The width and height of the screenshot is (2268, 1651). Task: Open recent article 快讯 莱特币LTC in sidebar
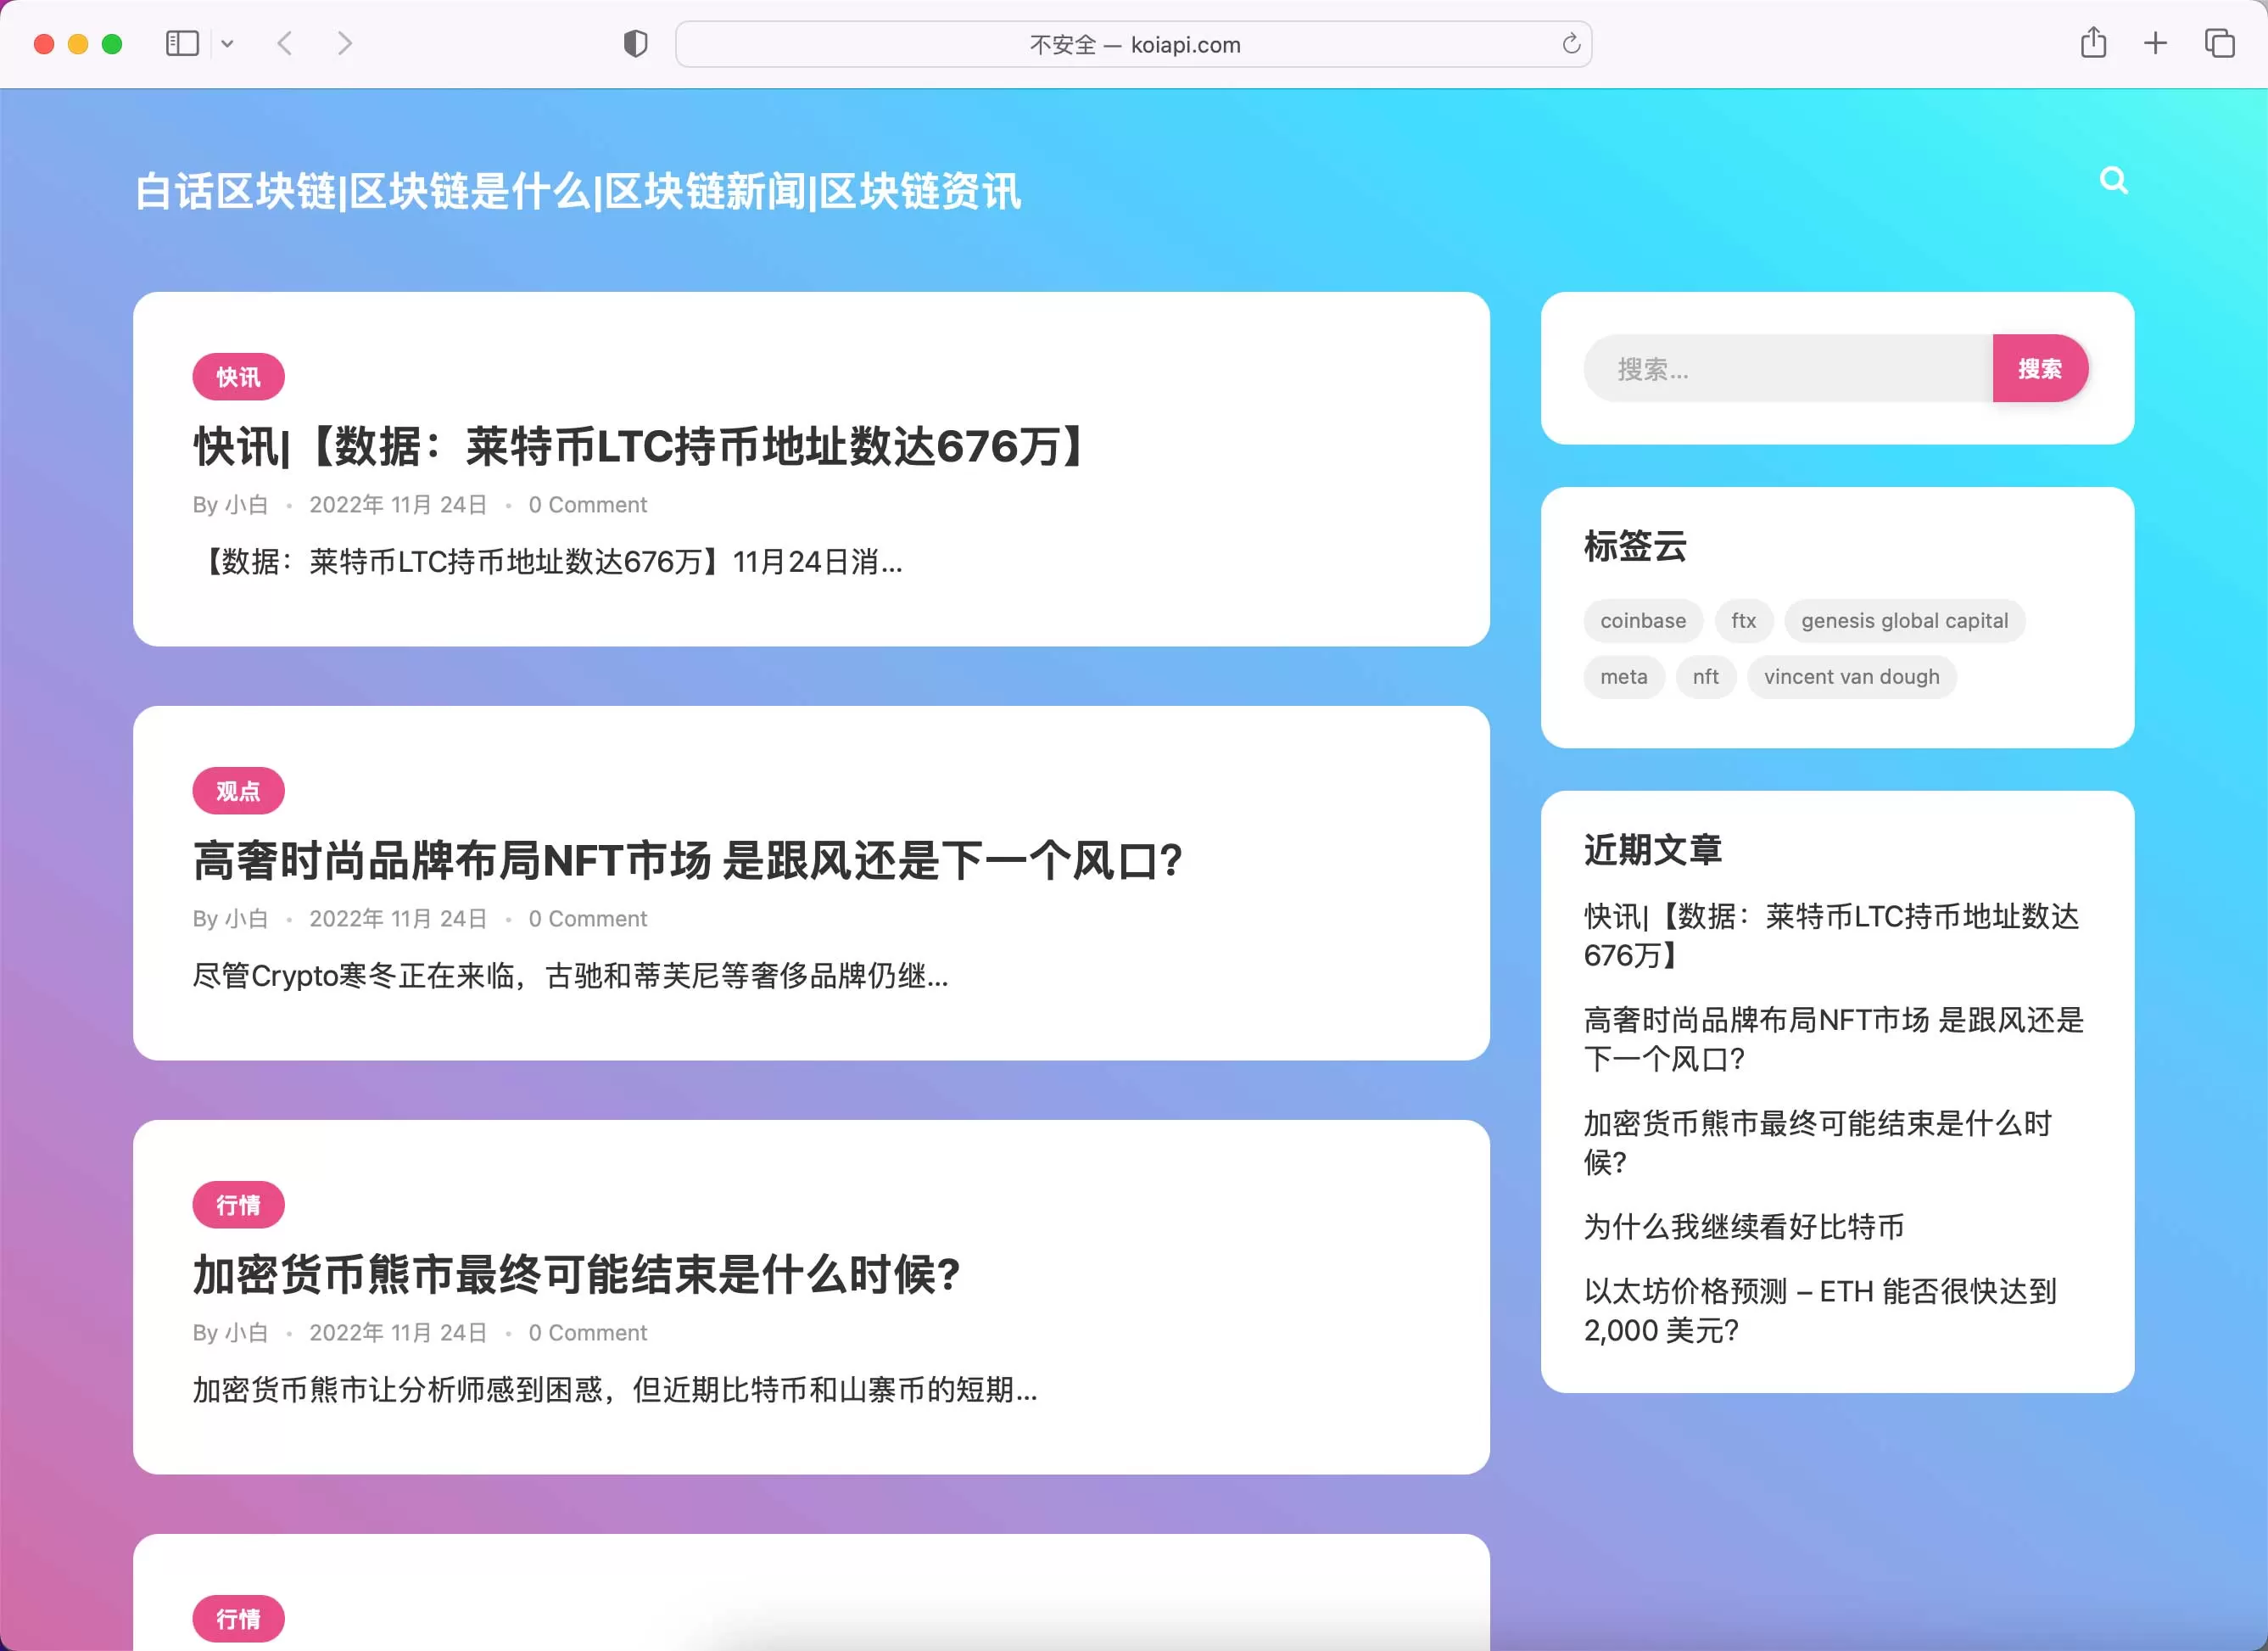click(x=1831, y=936)
